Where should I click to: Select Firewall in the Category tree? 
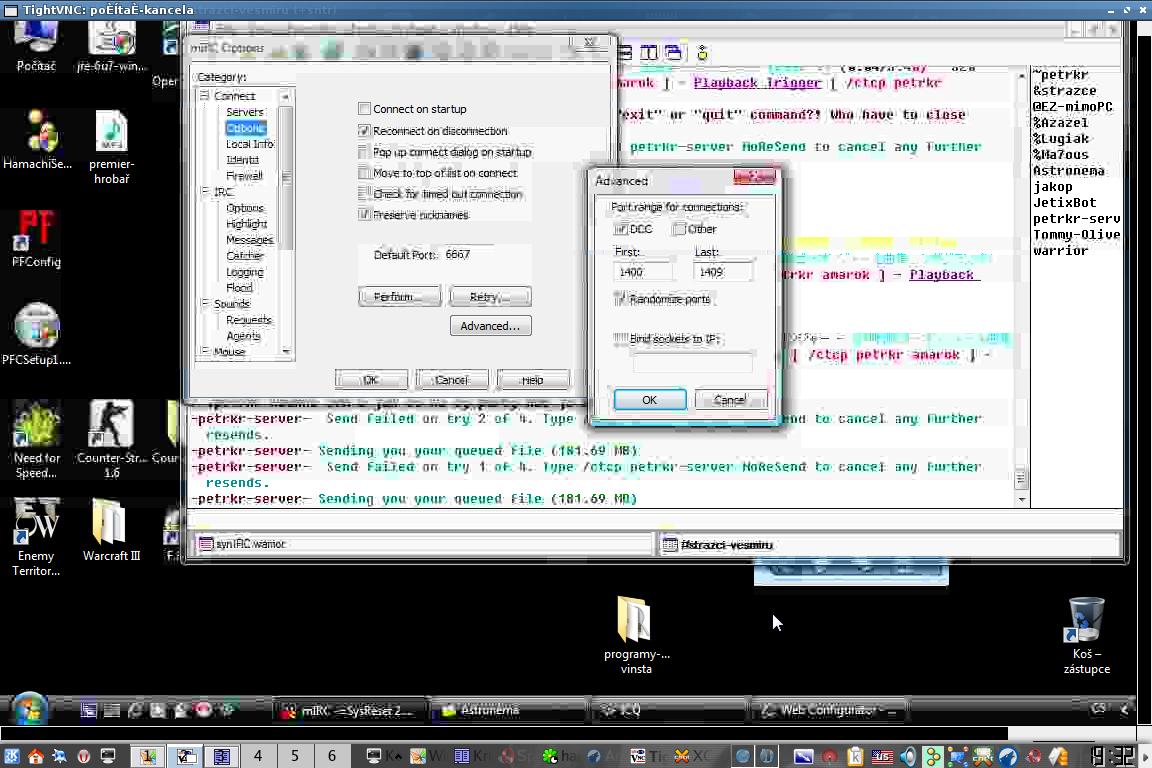[245, 176]
